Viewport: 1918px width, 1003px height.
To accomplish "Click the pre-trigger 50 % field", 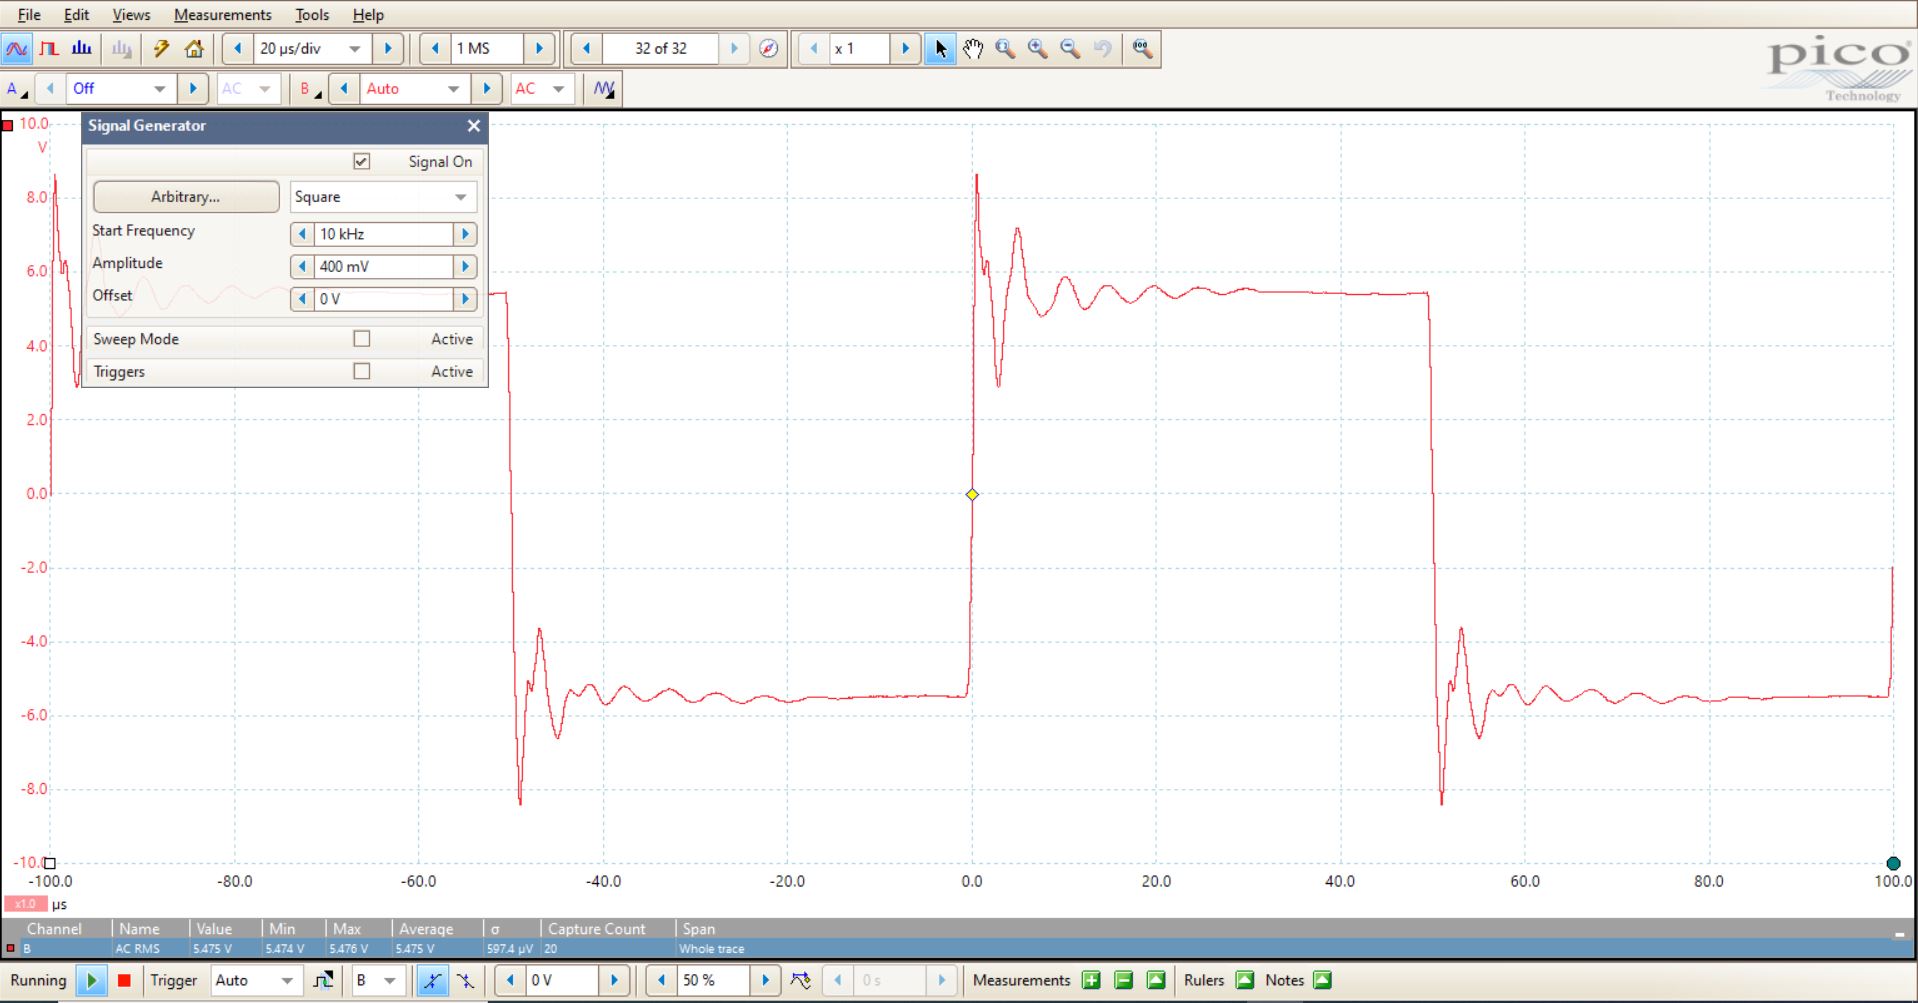I will pyautogui.click(x=713, y=980).
